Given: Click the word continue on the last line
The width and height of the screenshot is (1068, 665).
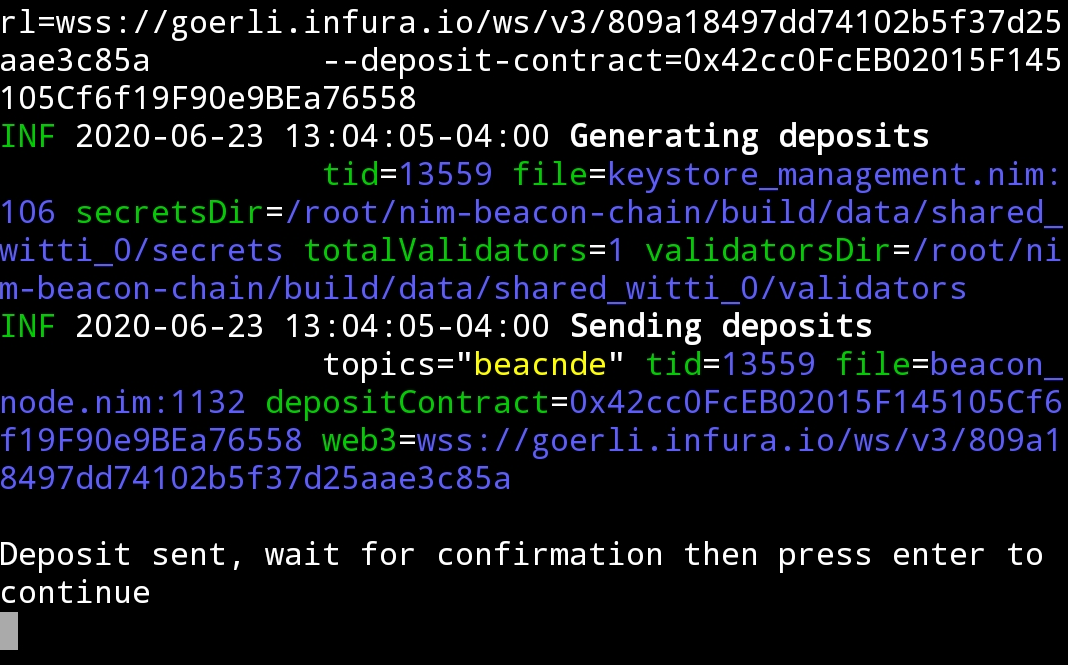Looking at the screenshot, I should (x=75, y=593).
